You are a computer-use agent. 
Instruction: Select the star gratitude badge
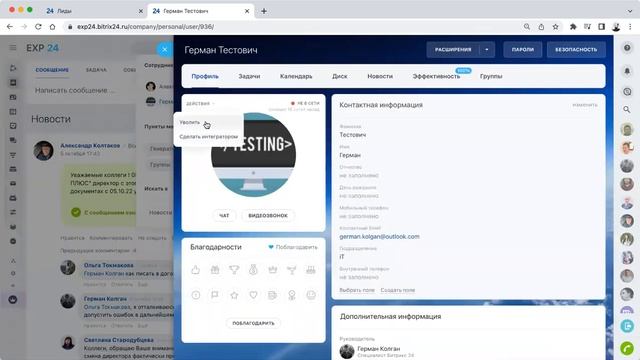(234, 295)
